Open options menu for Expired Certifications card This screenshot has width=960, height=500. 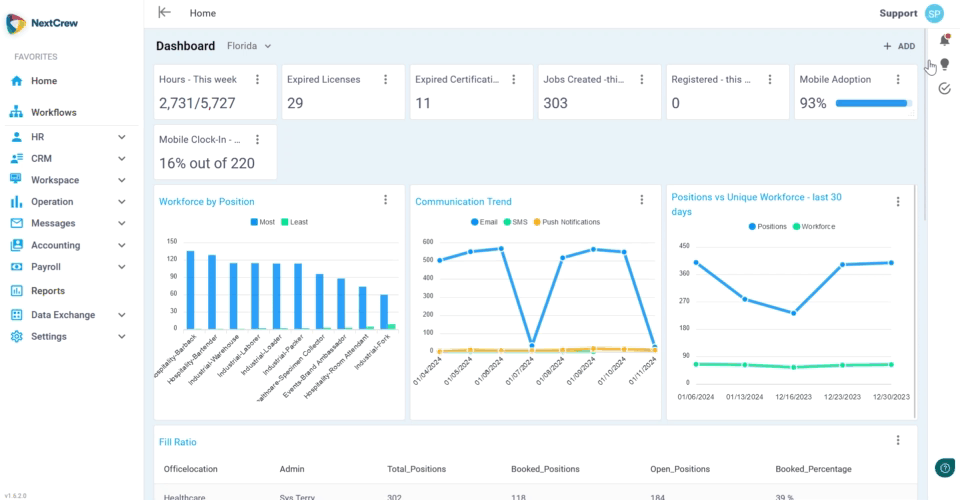514,80
